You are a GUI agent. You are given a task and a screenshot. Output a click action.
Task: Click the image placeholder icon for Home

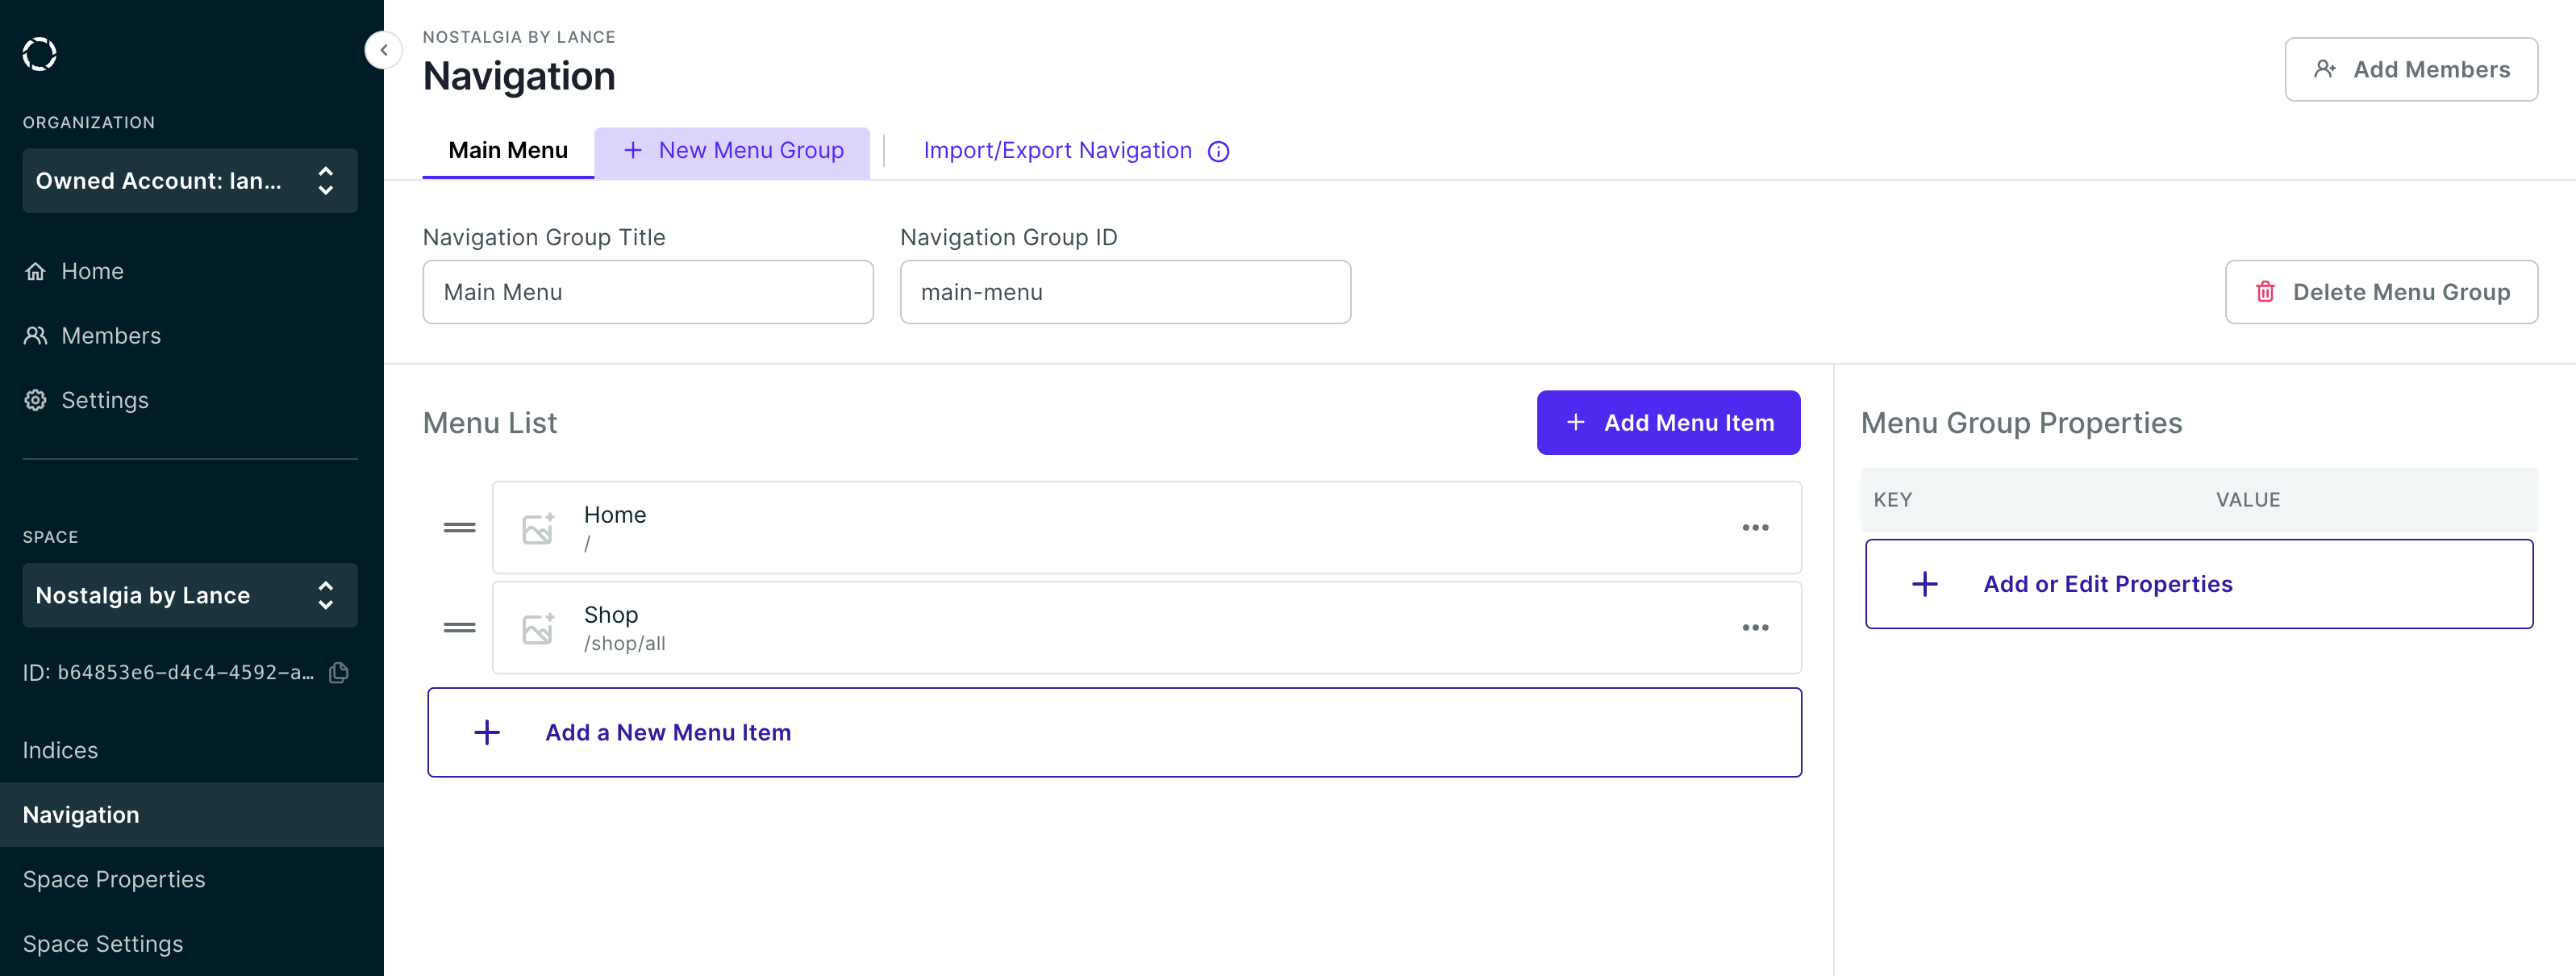538,528
